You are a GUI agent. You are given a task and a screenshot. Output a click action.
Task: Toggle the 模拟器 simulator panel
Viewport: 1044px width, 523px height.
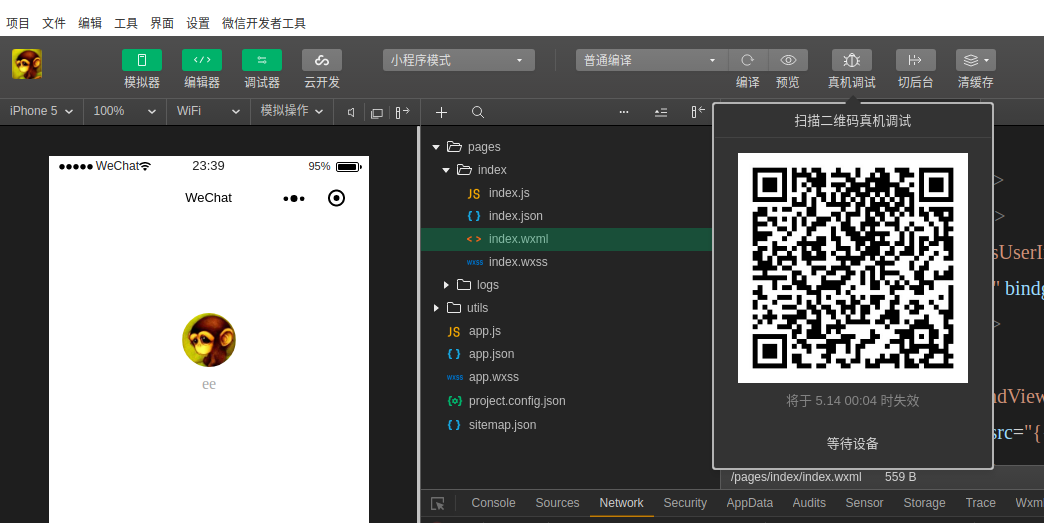pos(142,60)
